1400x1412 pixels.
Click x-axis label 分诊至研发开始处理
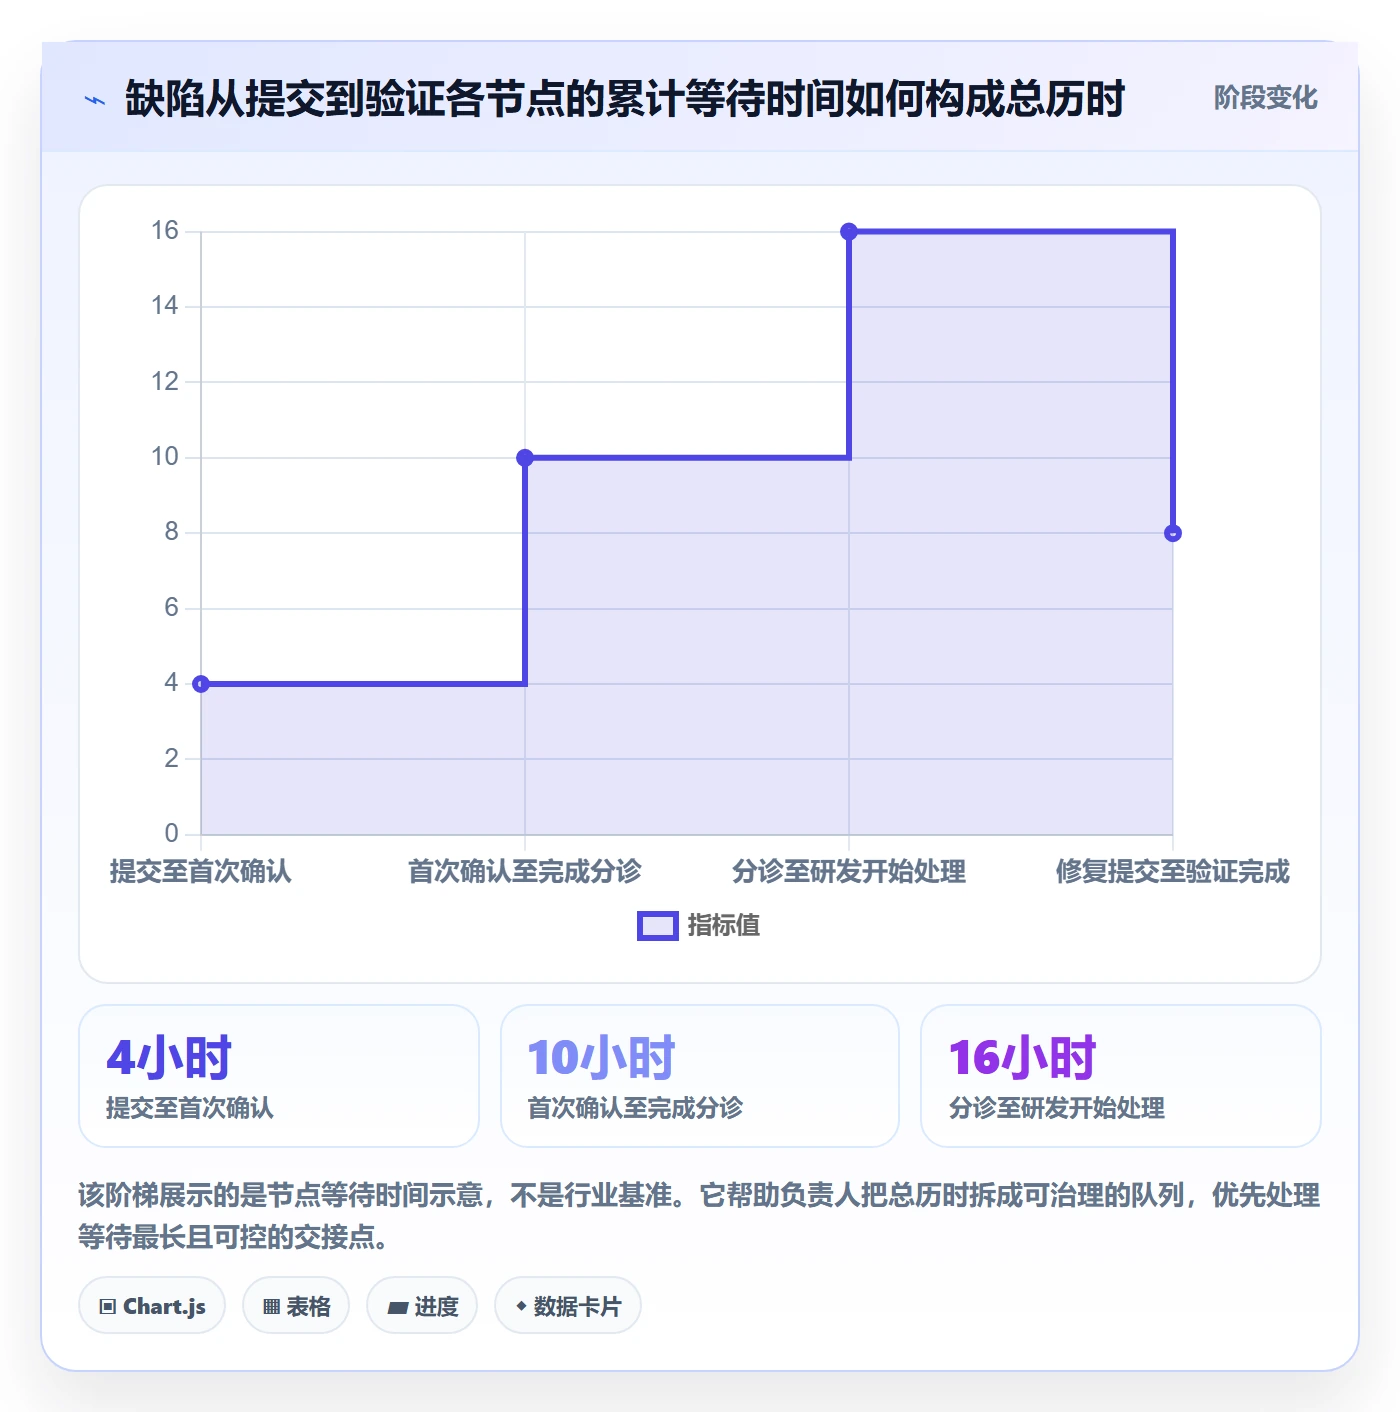pos(849,872)
